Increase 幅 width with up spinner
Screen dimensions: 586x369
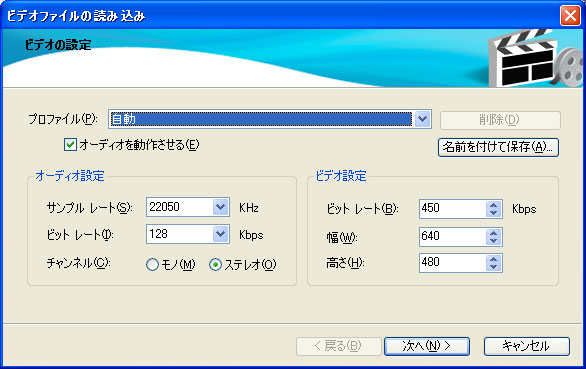494,233
